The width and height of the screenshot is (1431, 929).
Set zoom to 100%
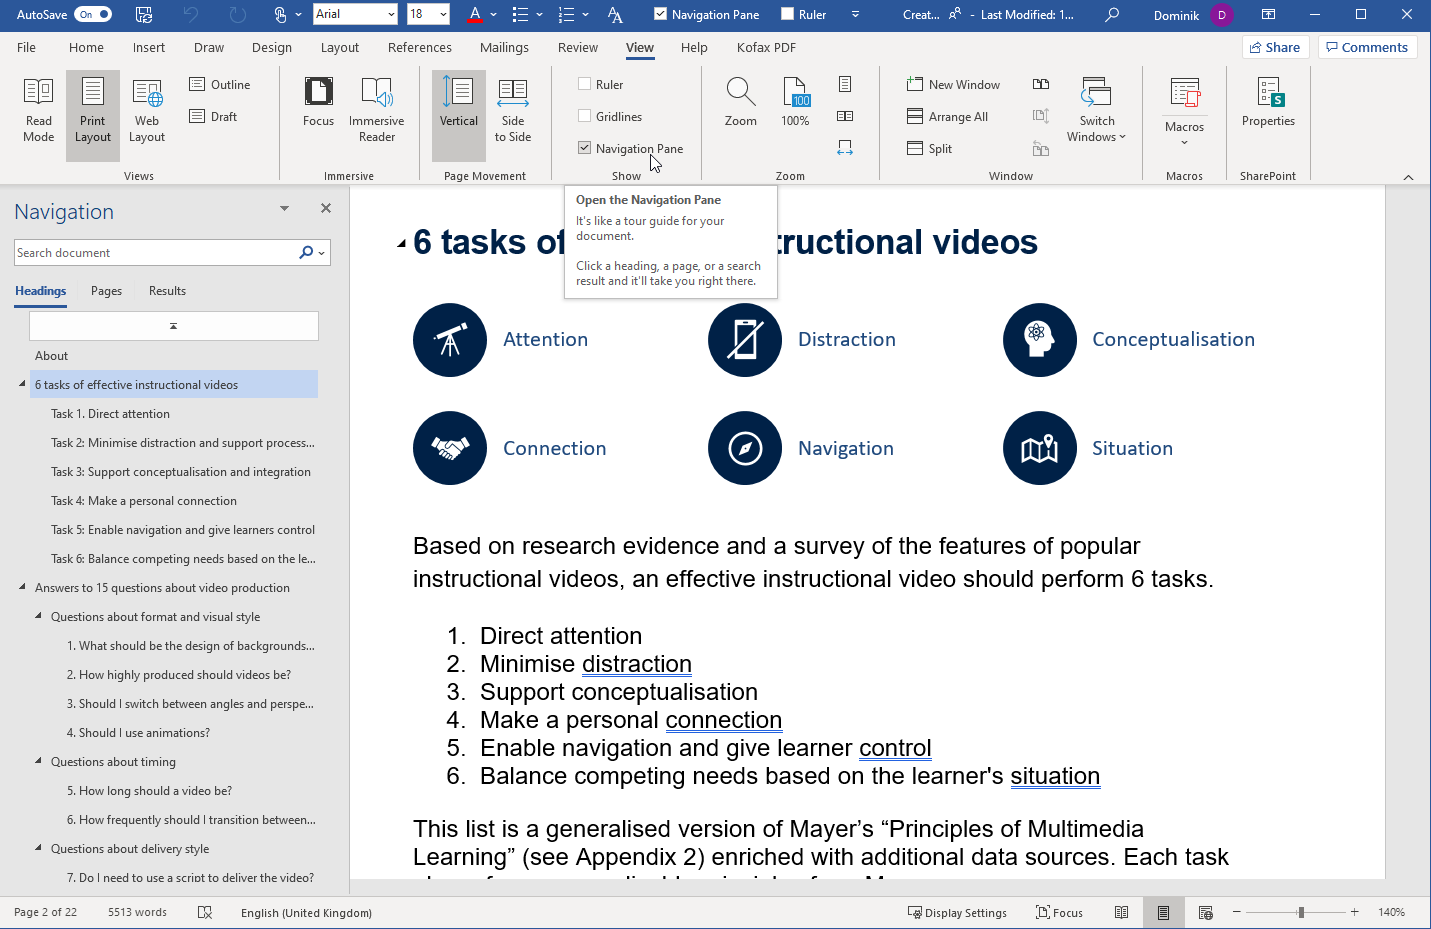(795, 103)
